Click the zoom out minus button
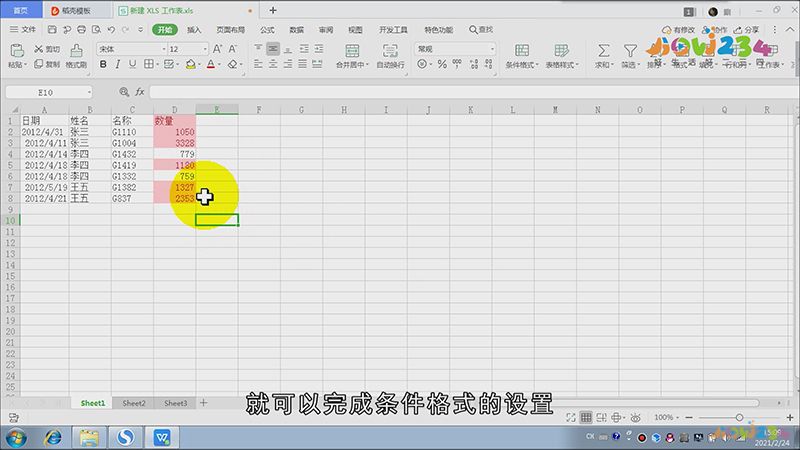This screenshot has height=450, width=800. (x=689, y=417)
